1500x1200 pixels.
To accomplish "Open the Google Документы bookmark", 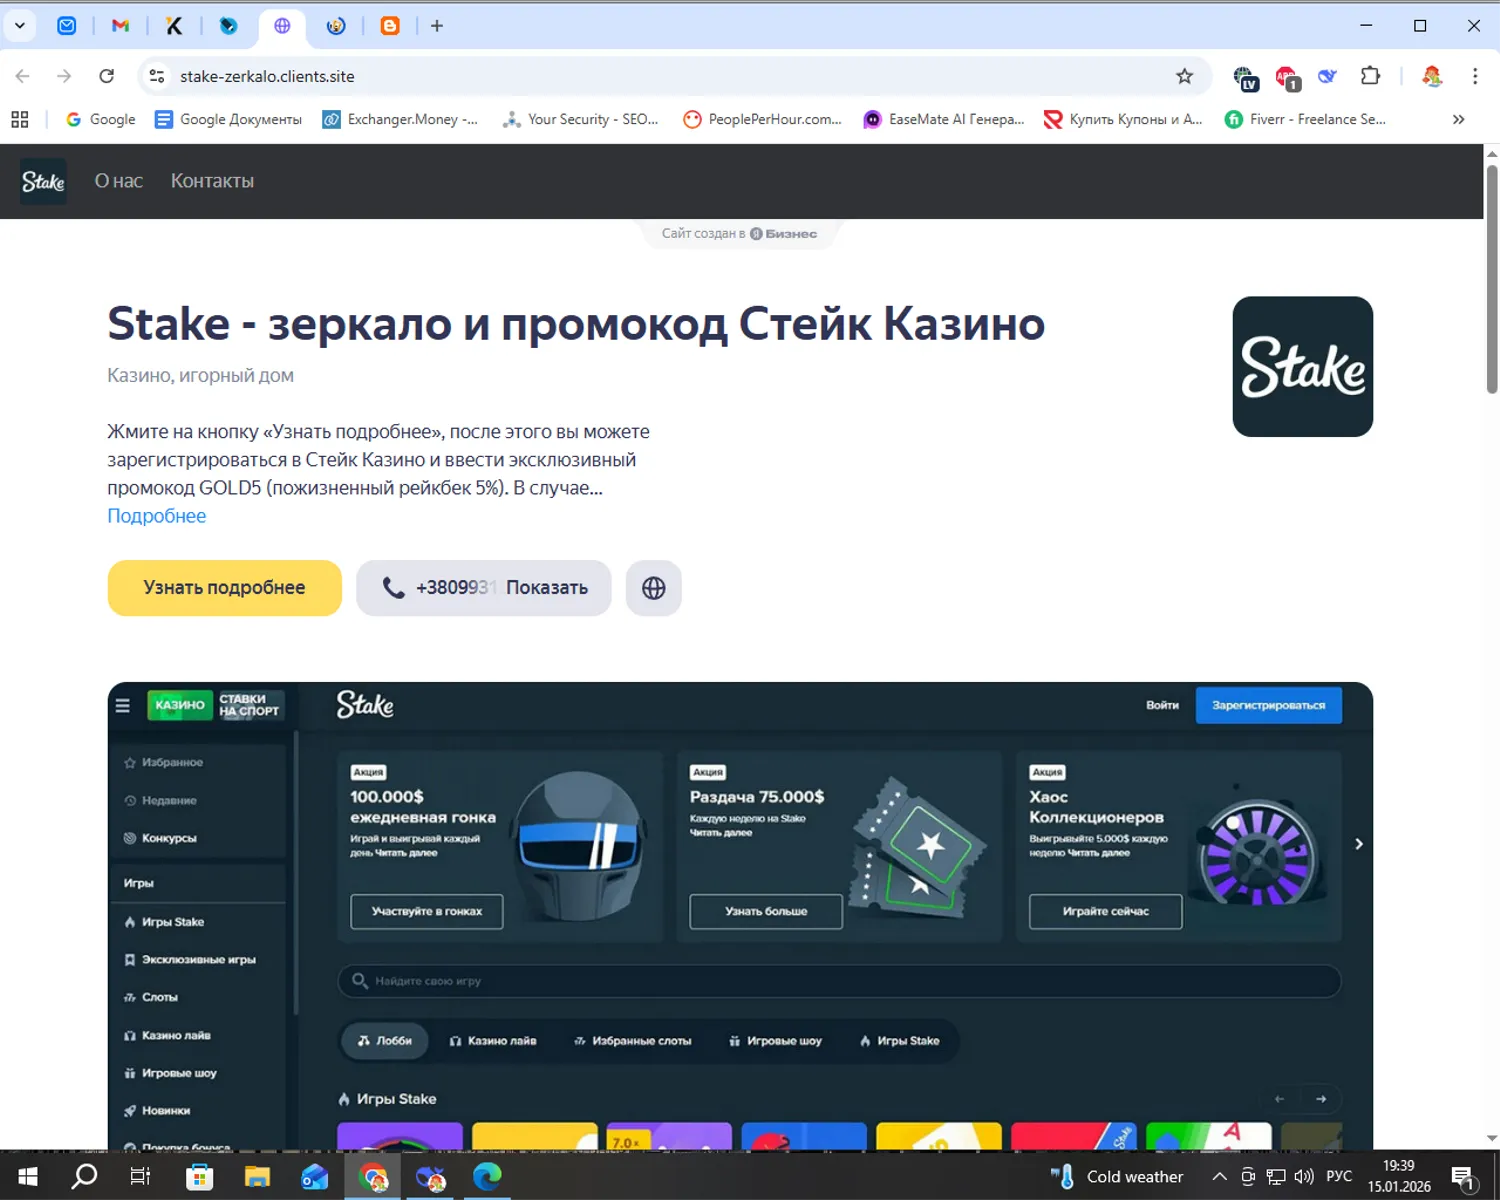I will [x=229, y=120].
